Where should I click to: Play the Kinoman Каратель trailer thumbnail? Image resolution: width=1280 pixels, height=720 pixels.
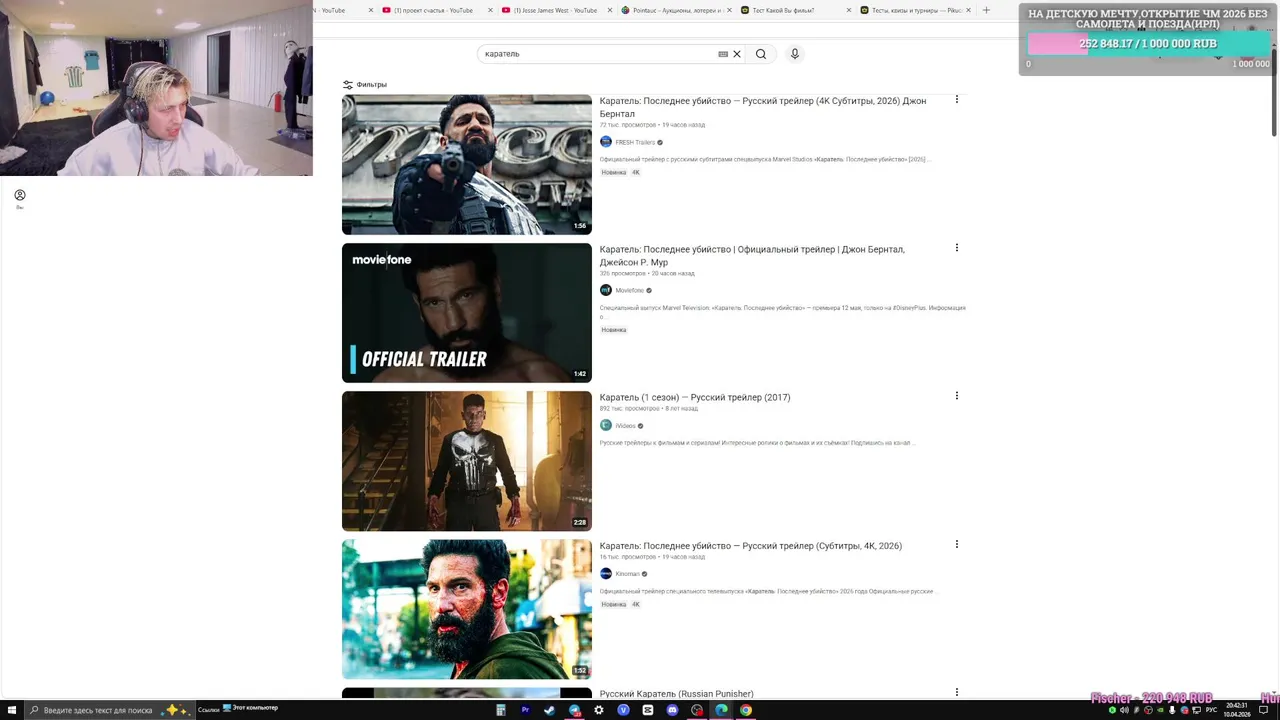pos(467,609)
